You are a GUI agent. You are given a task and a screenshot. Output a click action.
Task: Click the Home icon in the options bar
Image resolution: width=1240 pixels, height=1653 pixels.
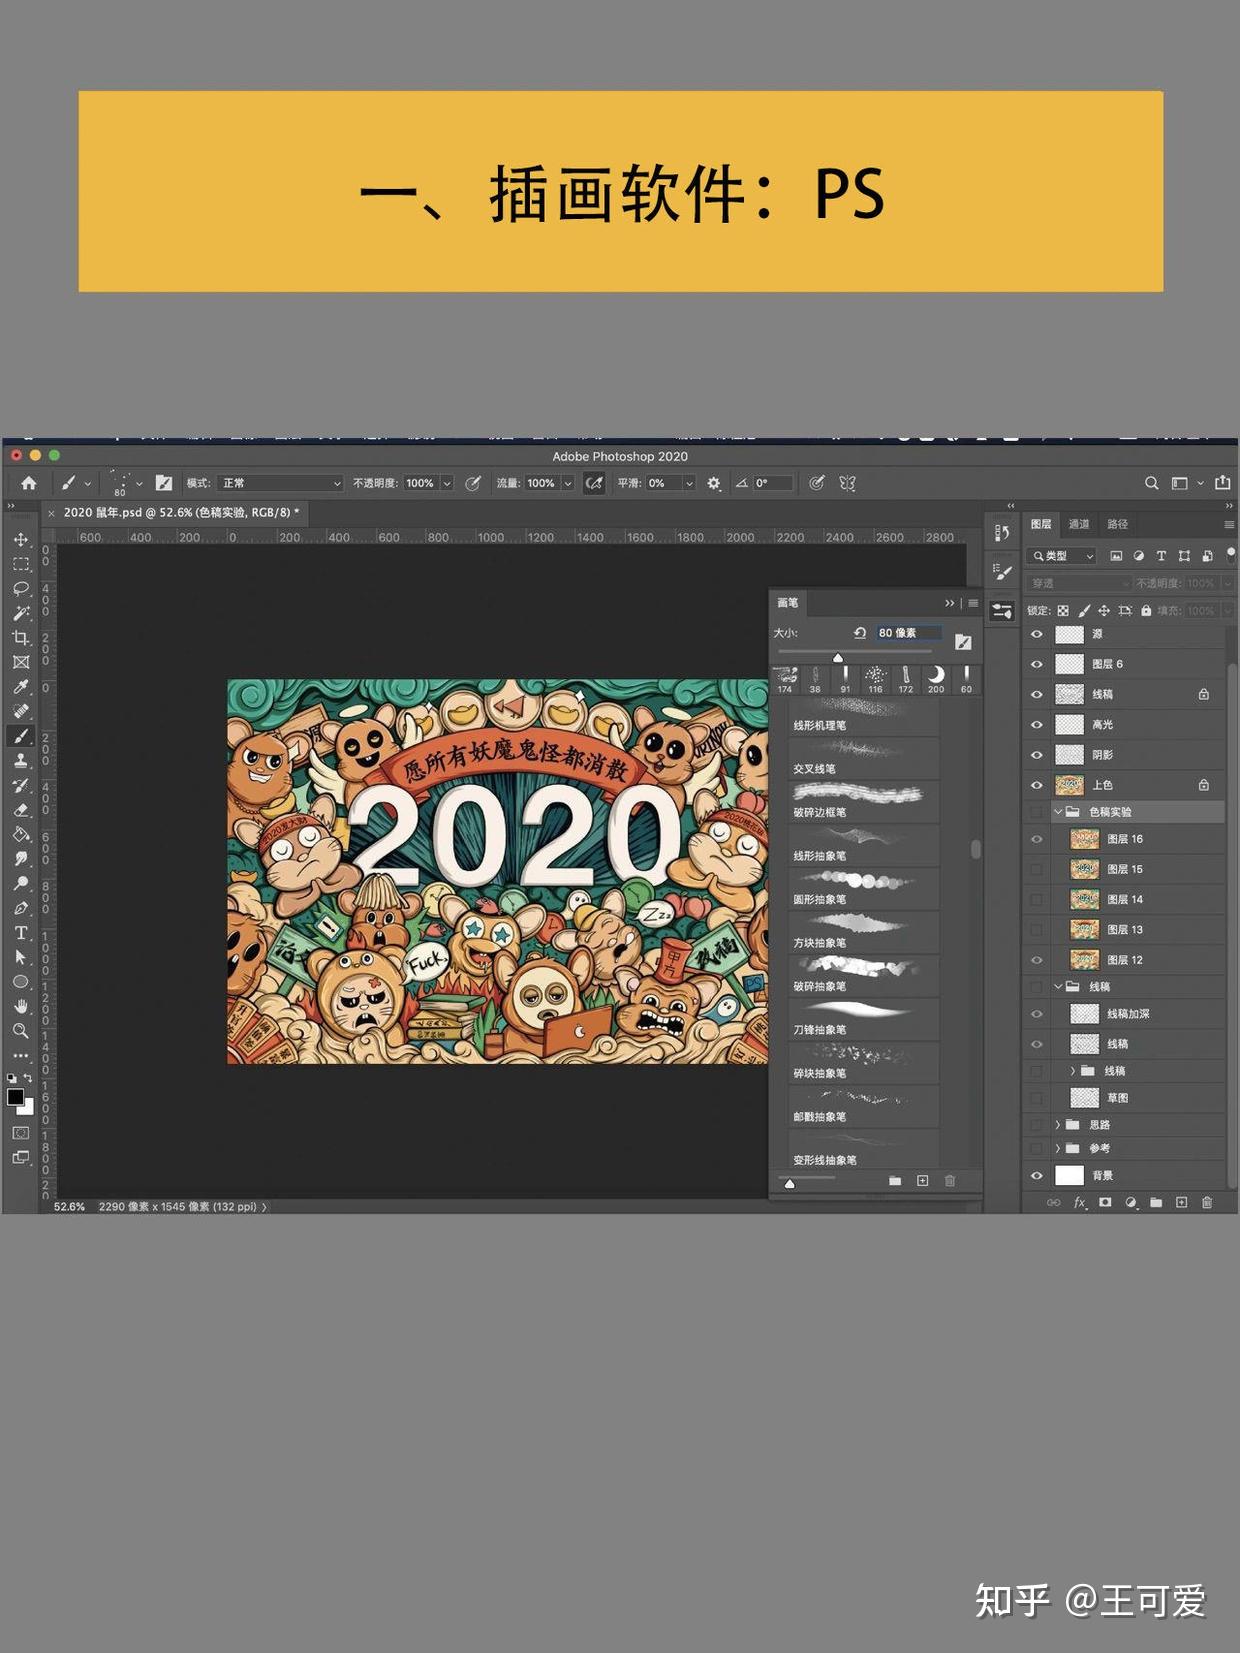coord(29,483)
